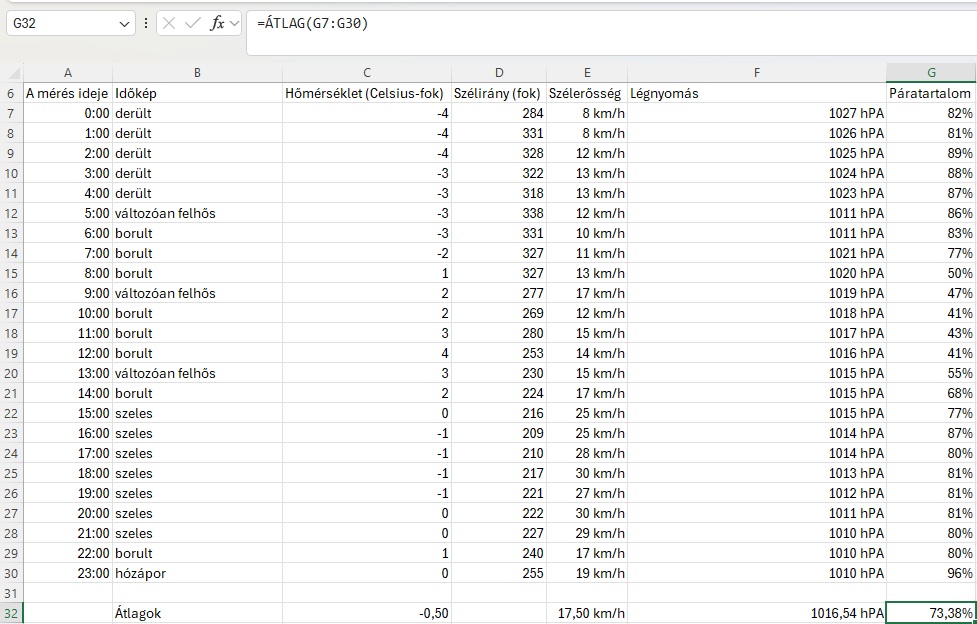The image size is (977, 624).
Task: Click 'szeles' in the 15:00 row
Action: point(197,413)
